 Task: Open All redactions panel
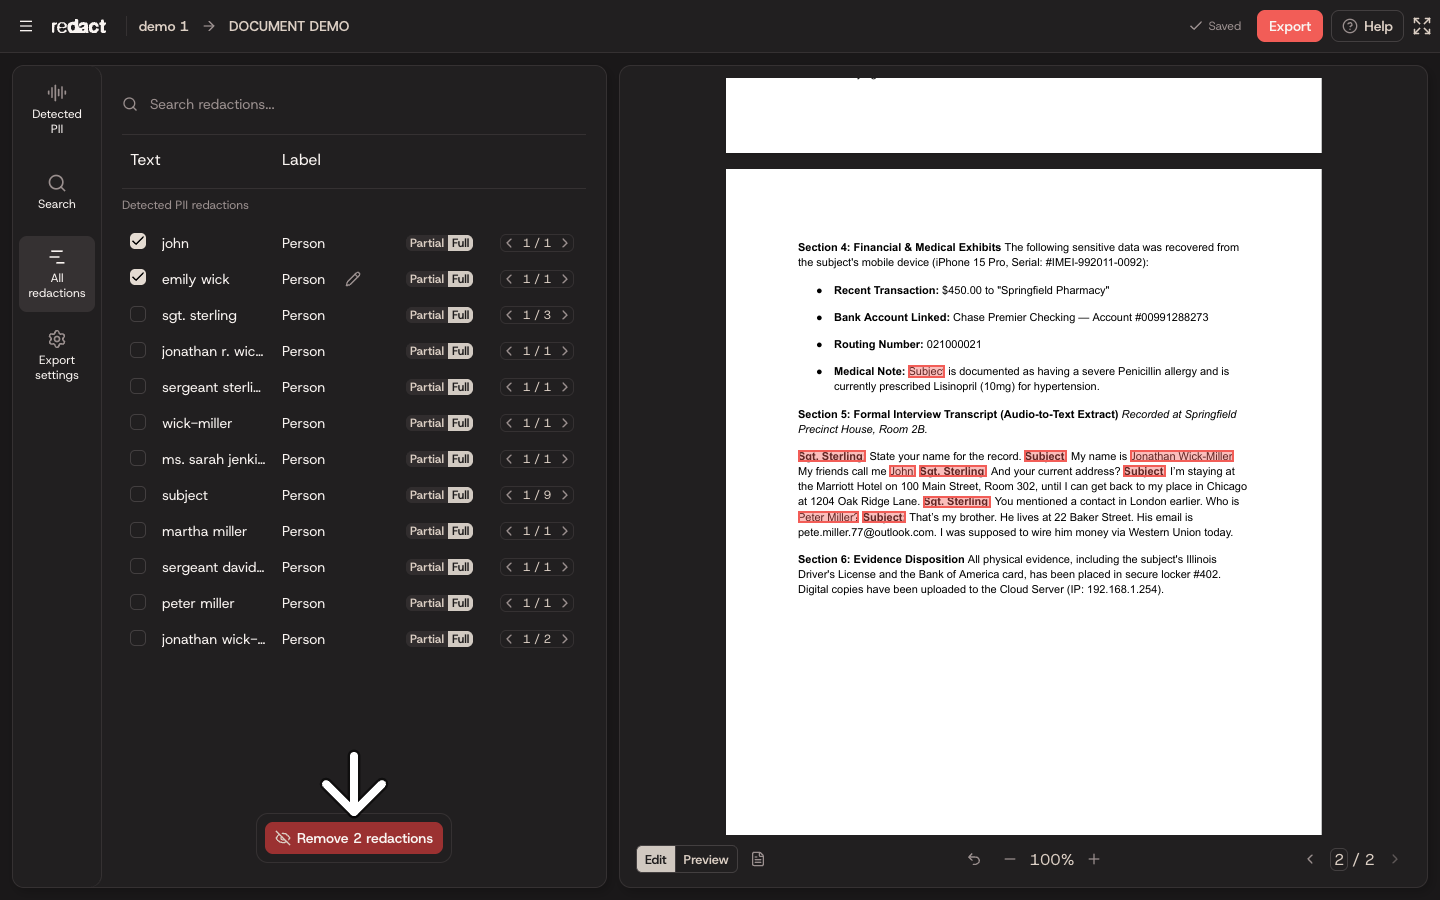pyautogui.click(x=57, y=273)
